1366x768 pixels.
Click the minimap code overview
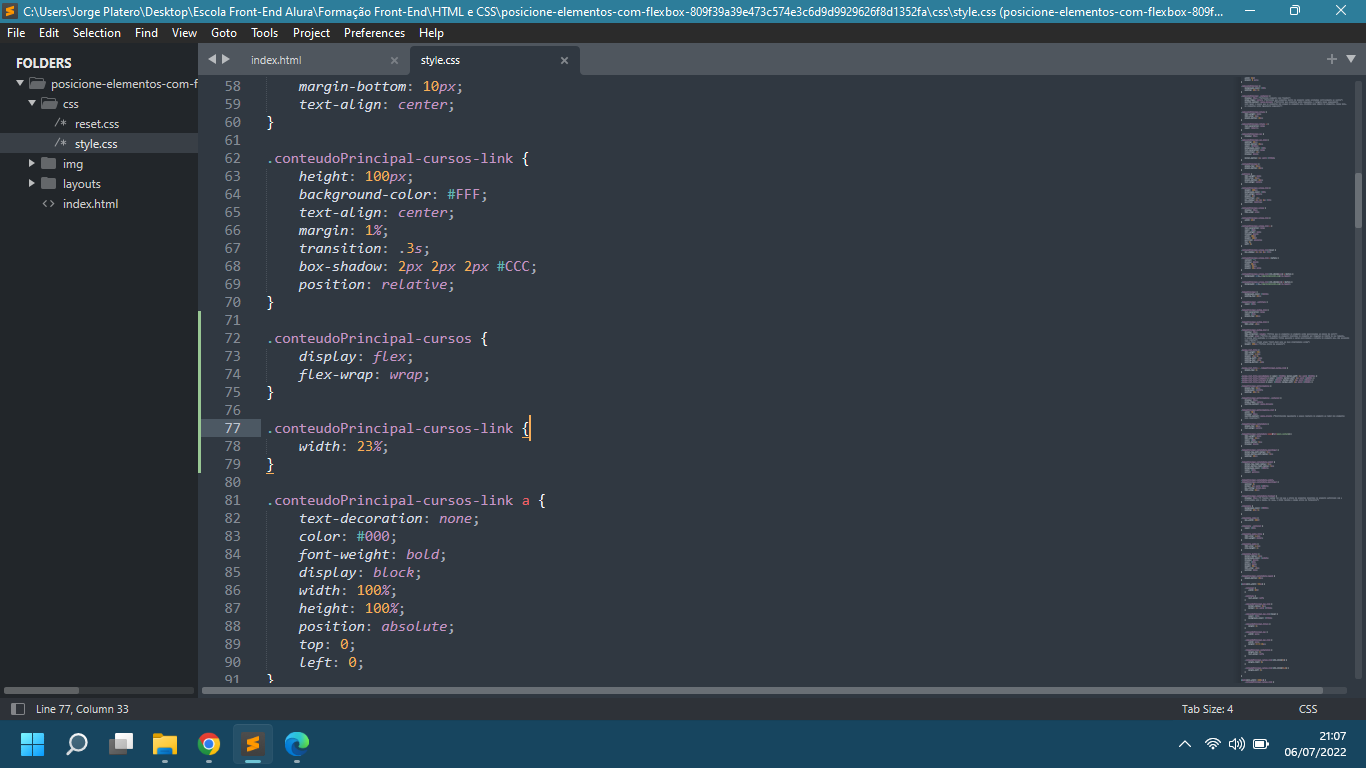pyautogui.click(x=1294, y=380)
